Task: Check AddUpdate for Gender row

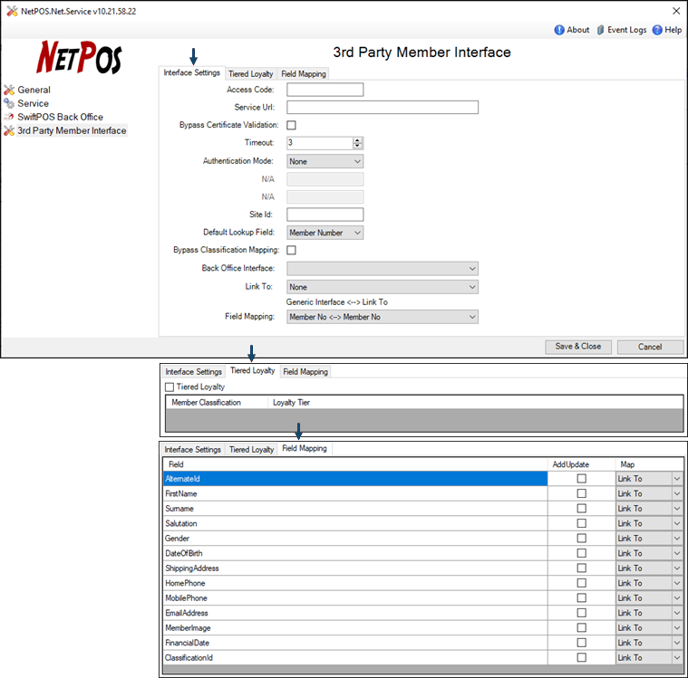Action: [x=581, y=538]
